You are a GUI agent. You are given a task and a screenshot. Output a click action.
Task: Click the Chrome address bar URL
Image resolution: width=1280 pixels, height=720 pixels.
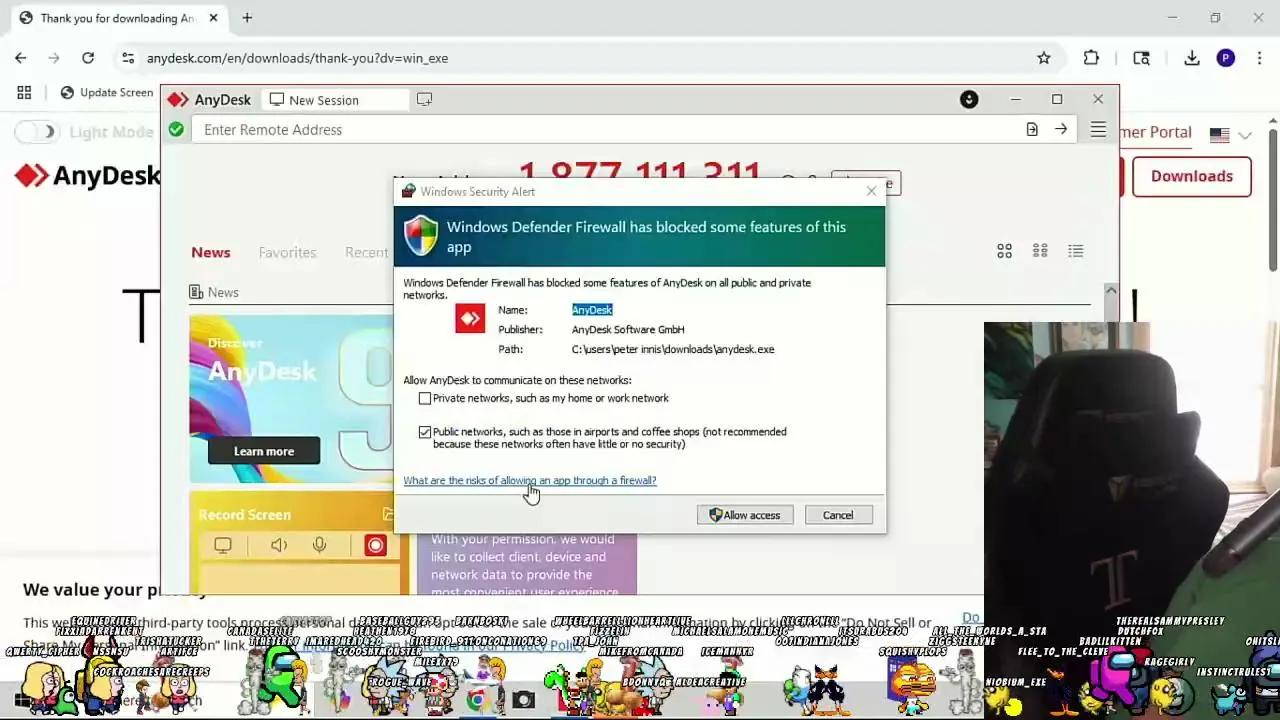(x=297, y=58)
